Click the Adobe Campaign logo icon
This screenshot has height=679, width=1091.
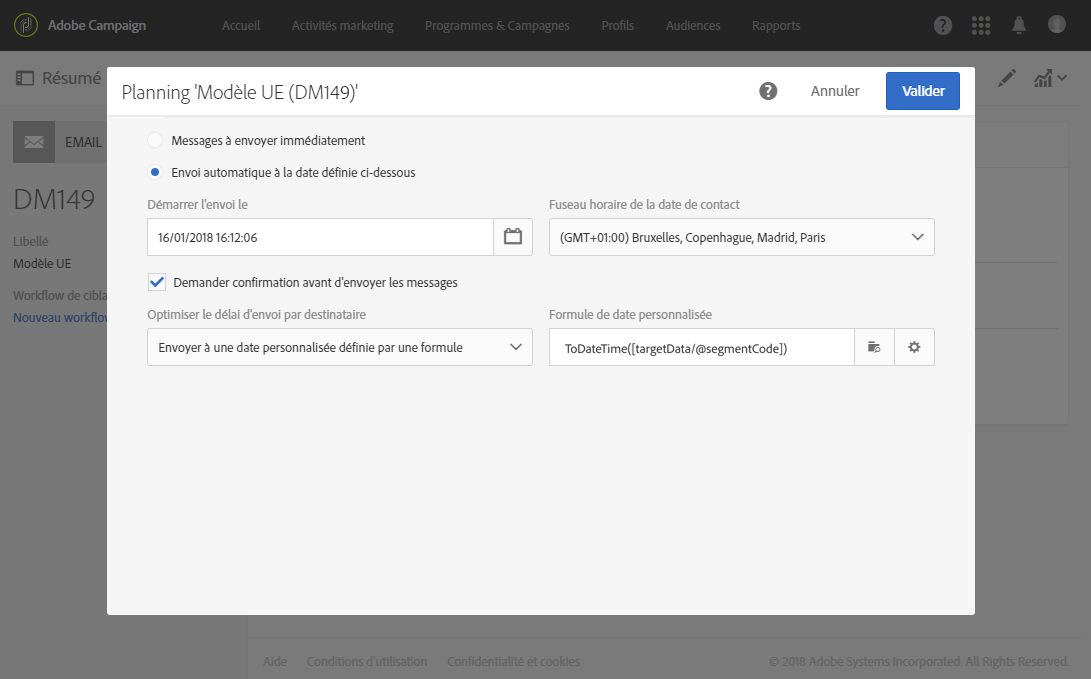click(x=26, y=25)
